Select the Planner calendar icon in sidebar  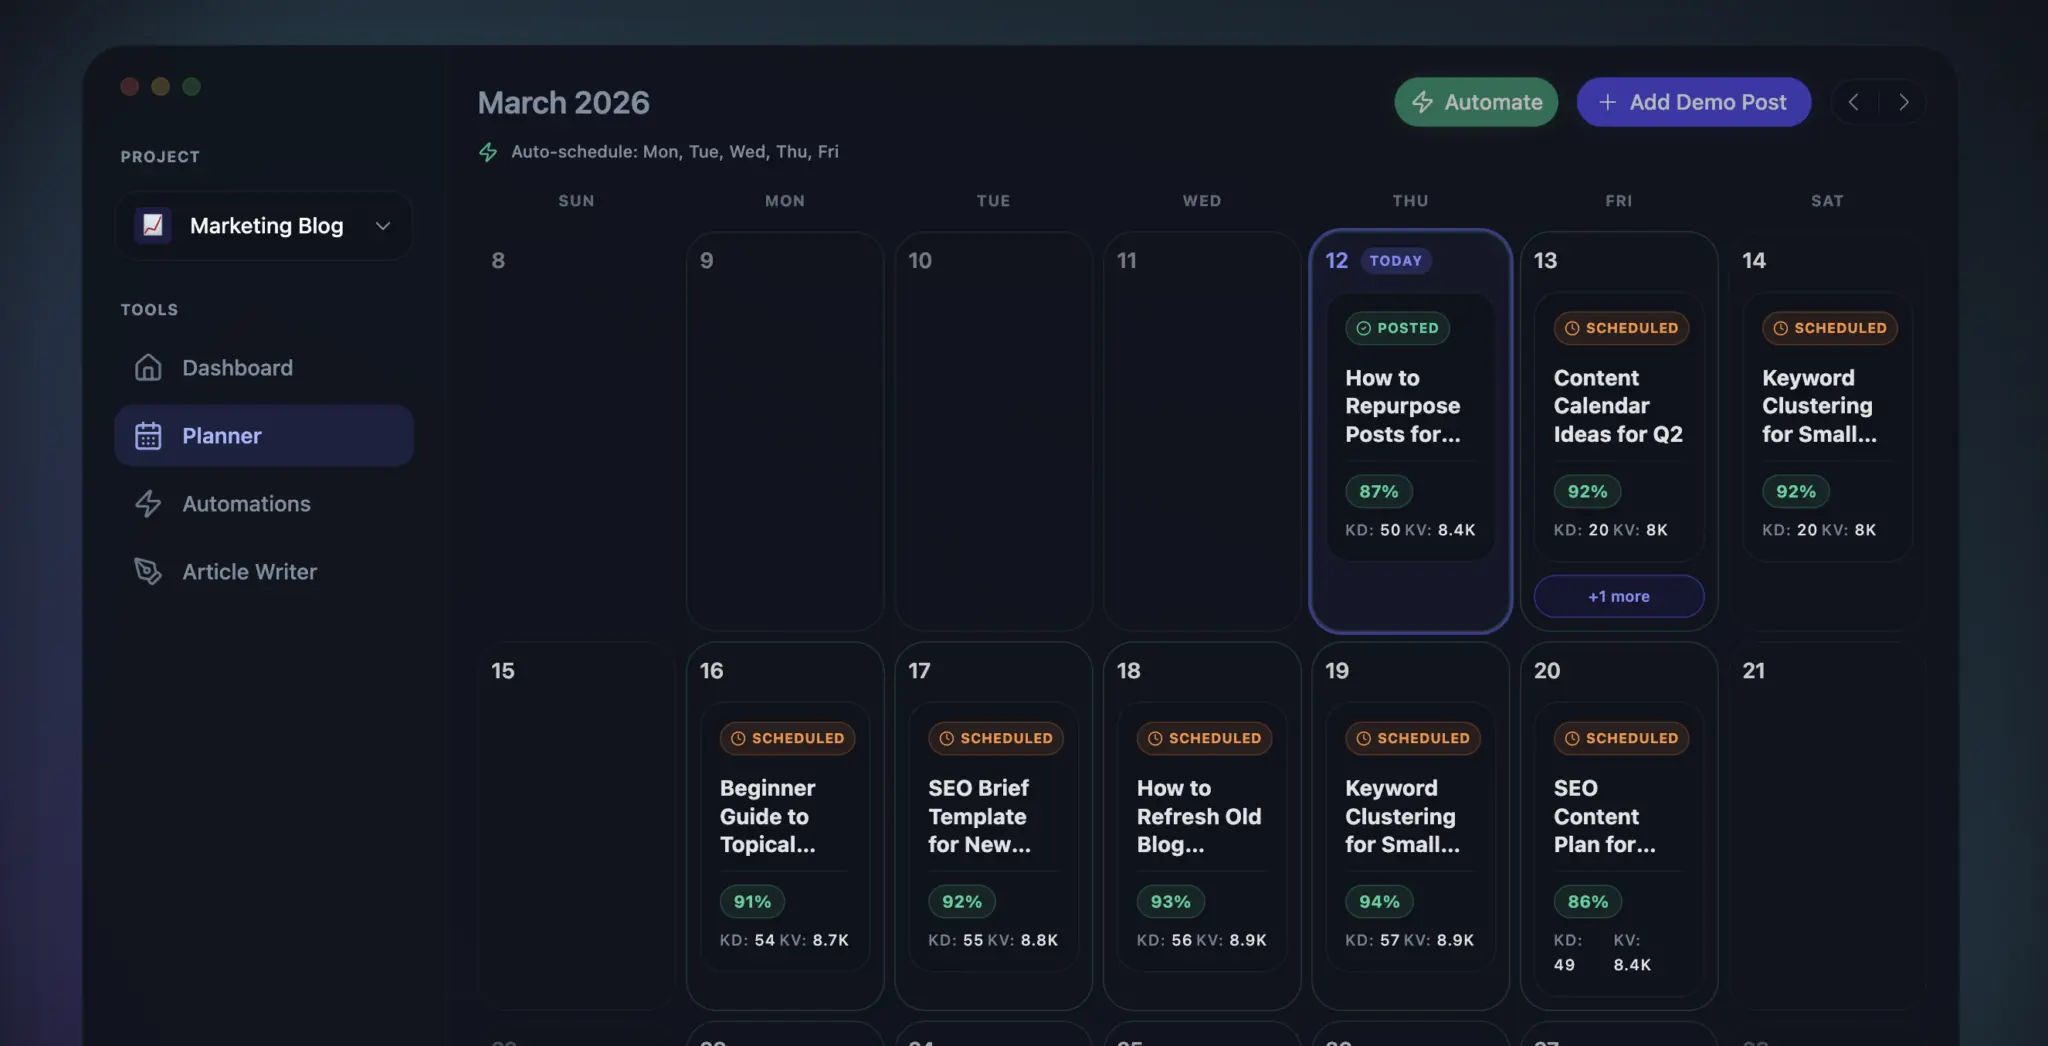coord(148,435)
